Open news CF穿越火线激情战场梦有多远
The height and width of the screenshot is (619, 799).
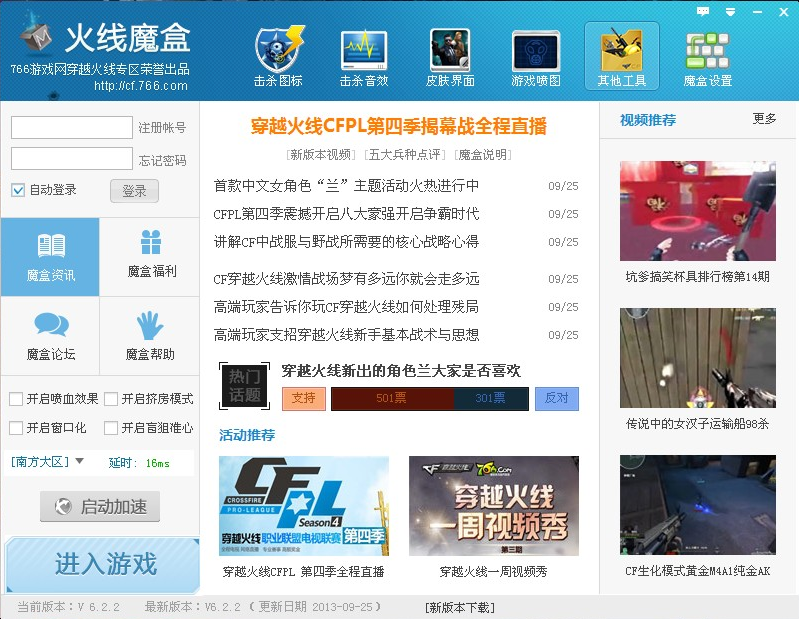pyautogui.click(x=346, y=279)
